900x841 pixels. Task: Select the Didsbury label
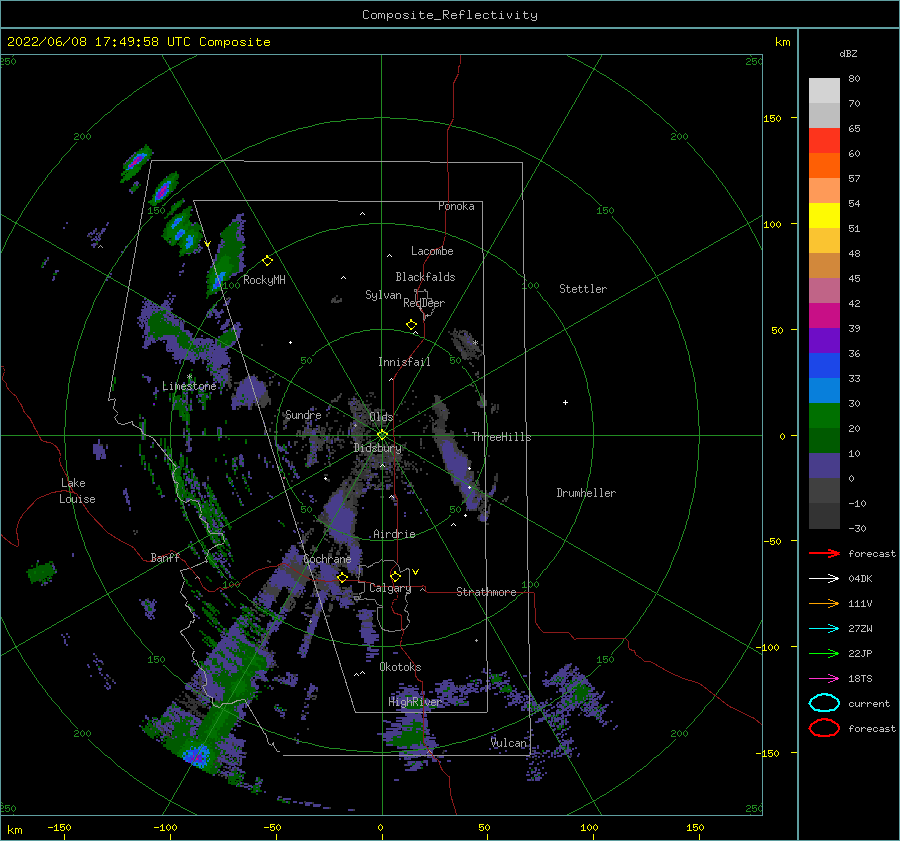click(378, 448)
